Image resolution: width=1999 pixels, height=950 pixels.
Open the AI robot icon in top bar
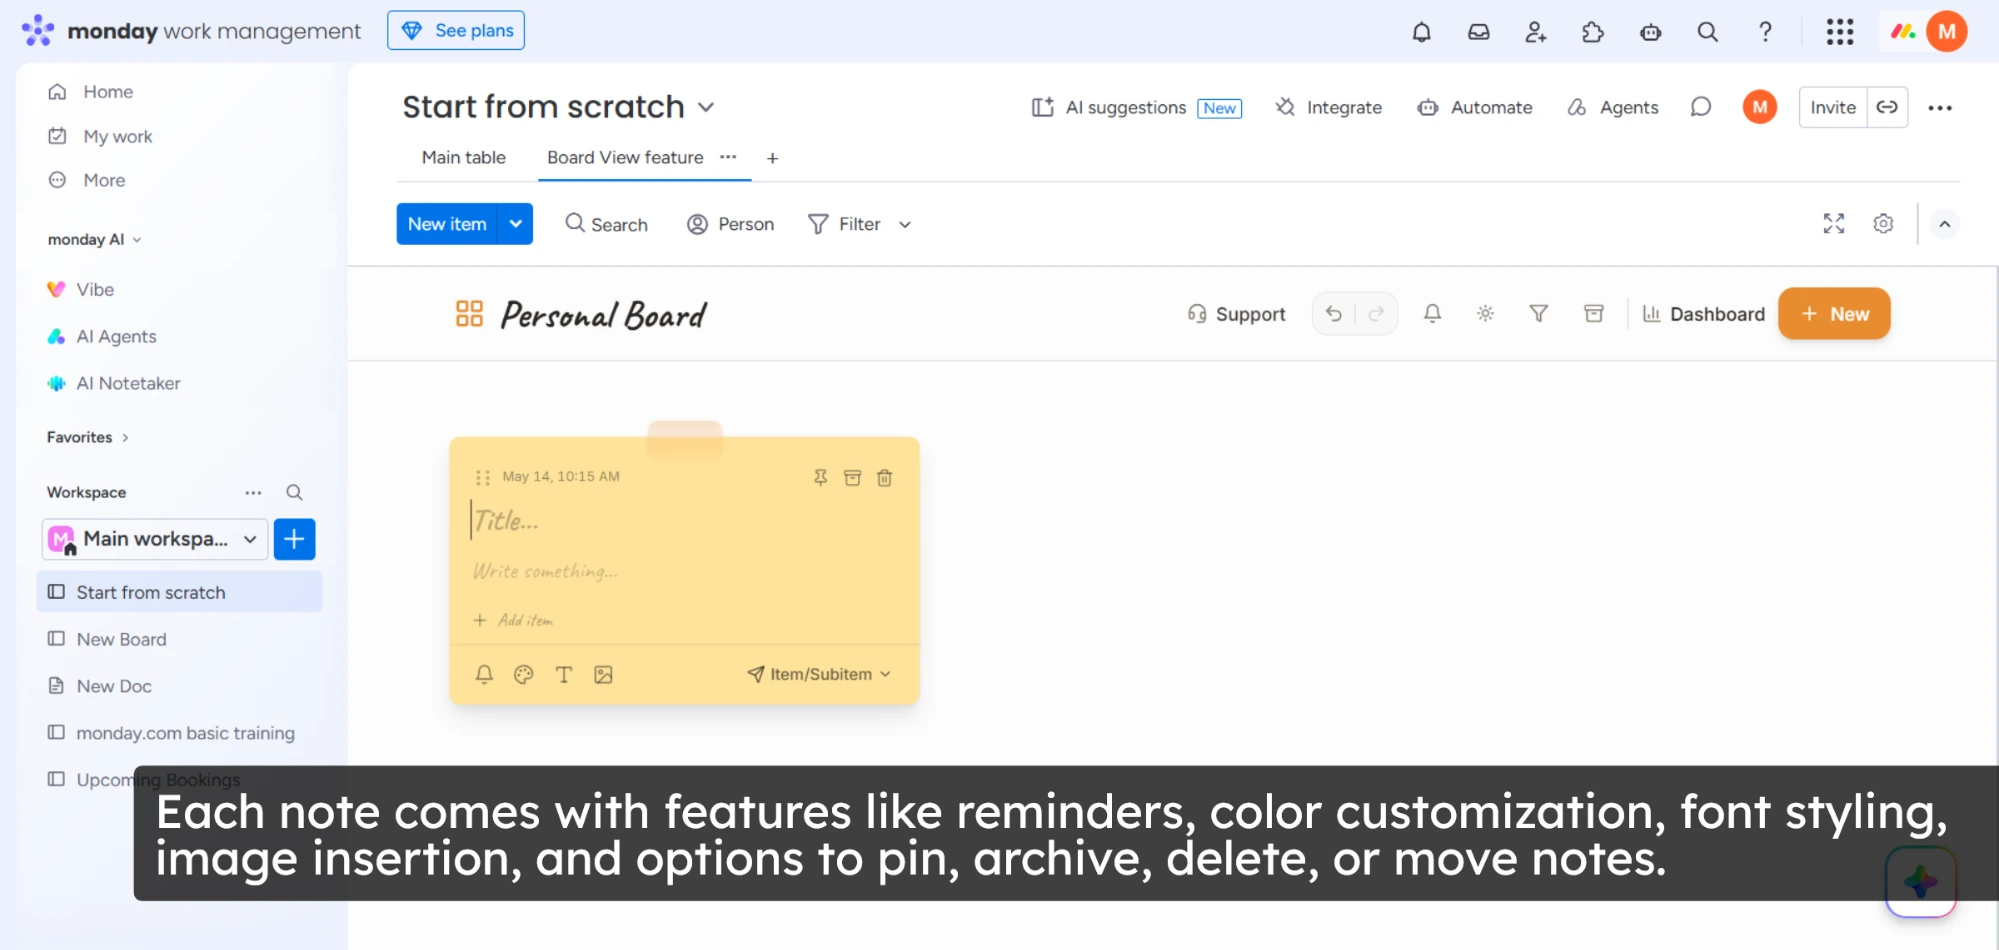(x=1651, y=32)
